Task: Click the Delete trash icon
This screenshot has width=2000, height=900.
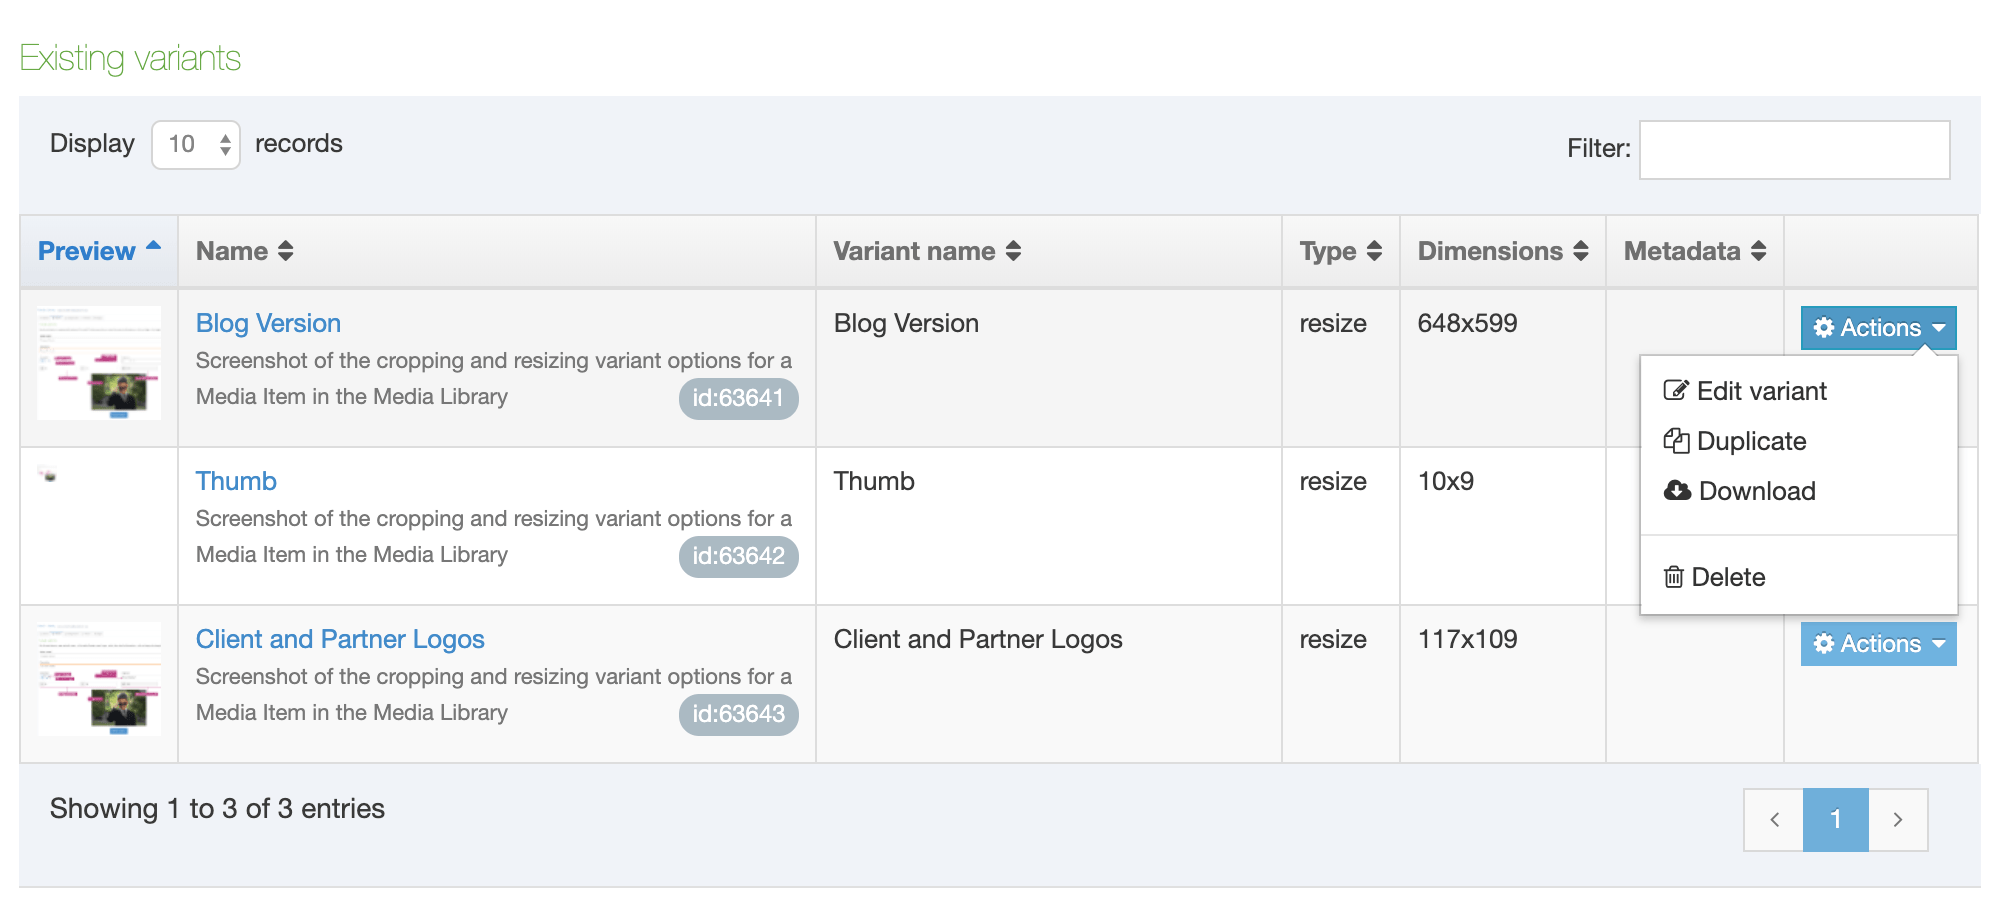Action: tap(1673, 577)
